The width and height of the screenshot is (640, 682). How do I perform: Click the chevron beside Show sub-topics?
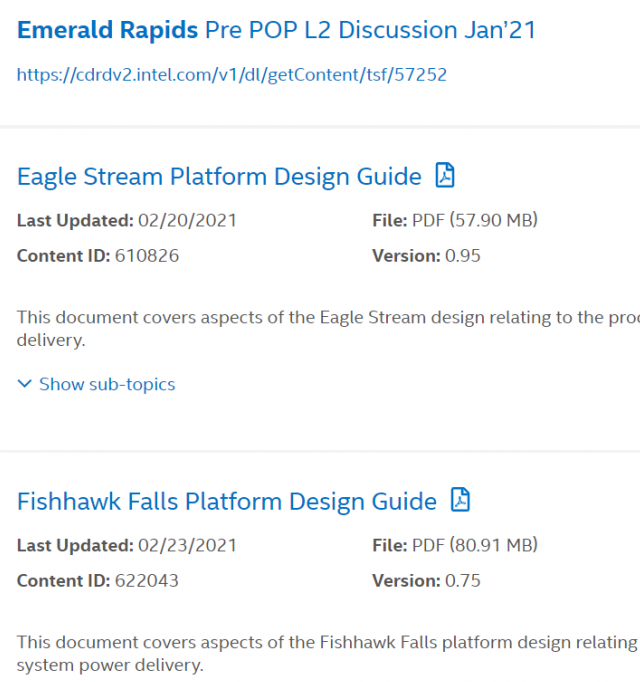pyautogui.click(x=24, y=384)
